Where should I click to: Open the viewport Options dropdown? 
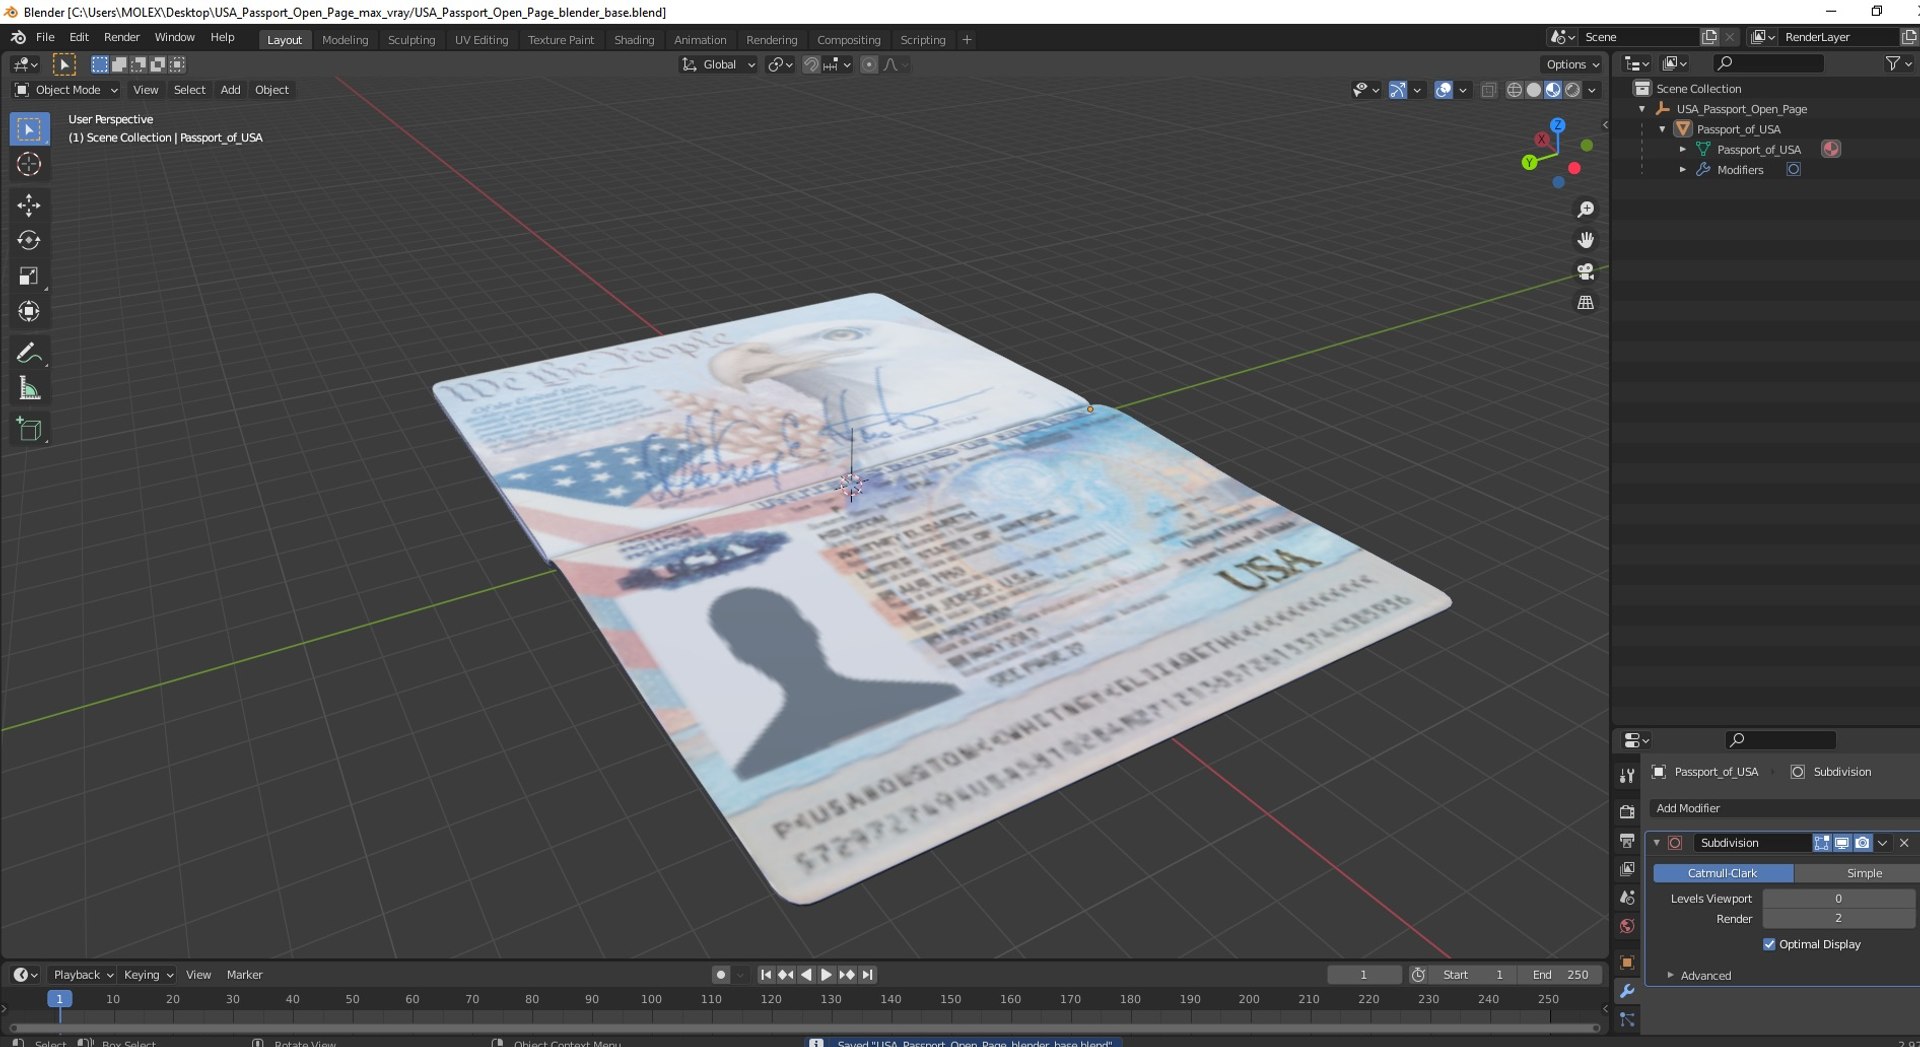tap(1573, 65)
